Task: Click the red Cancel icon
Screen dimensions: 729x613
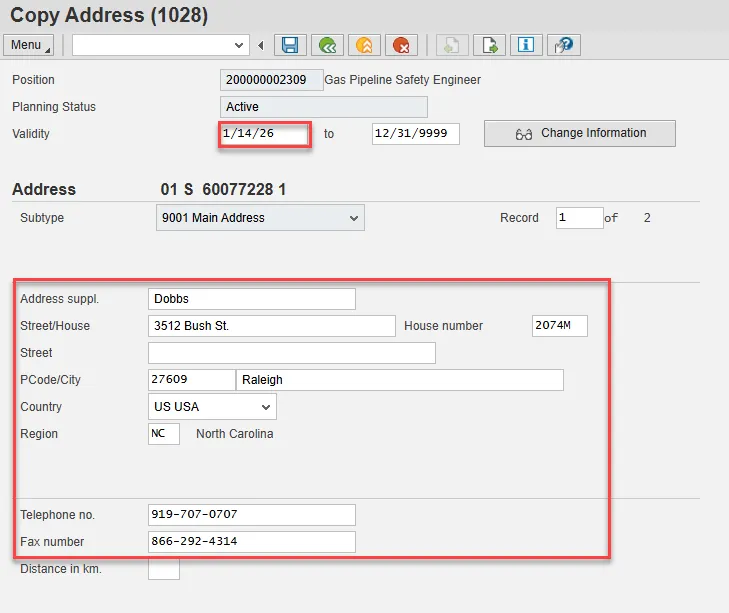Action: pos(401,45)
